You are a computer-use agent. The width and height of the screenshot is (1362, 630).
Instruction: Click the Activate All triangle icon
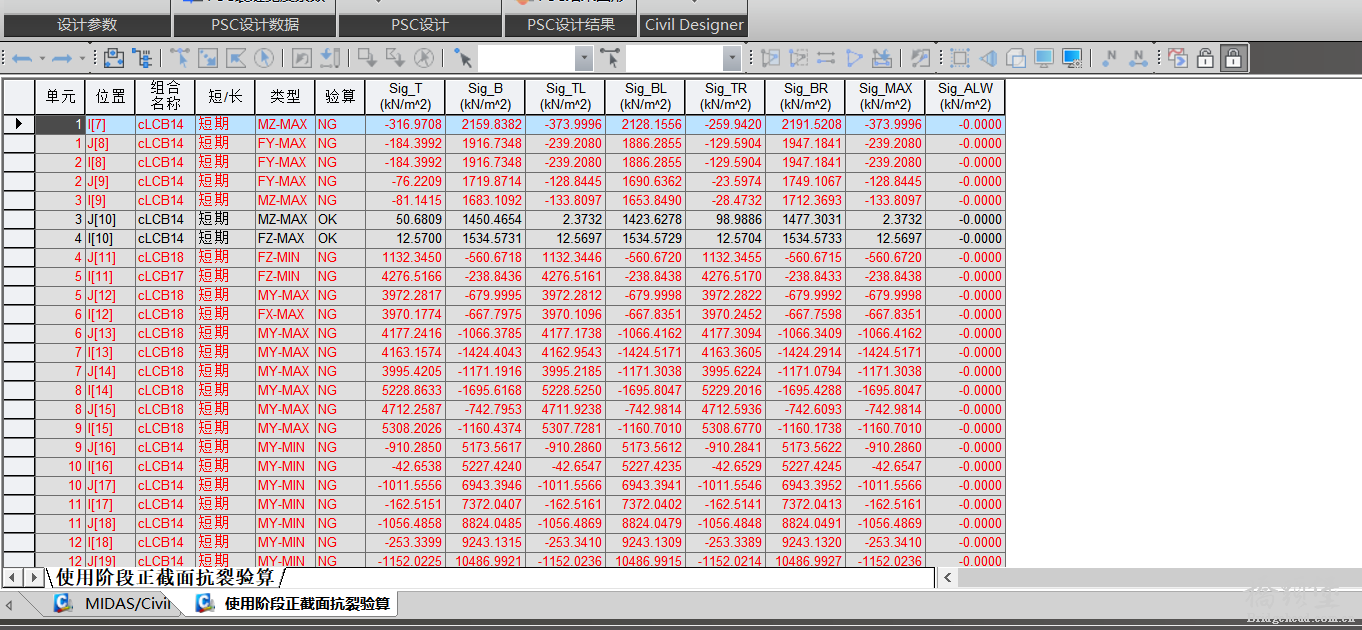(x=854, y=59)
